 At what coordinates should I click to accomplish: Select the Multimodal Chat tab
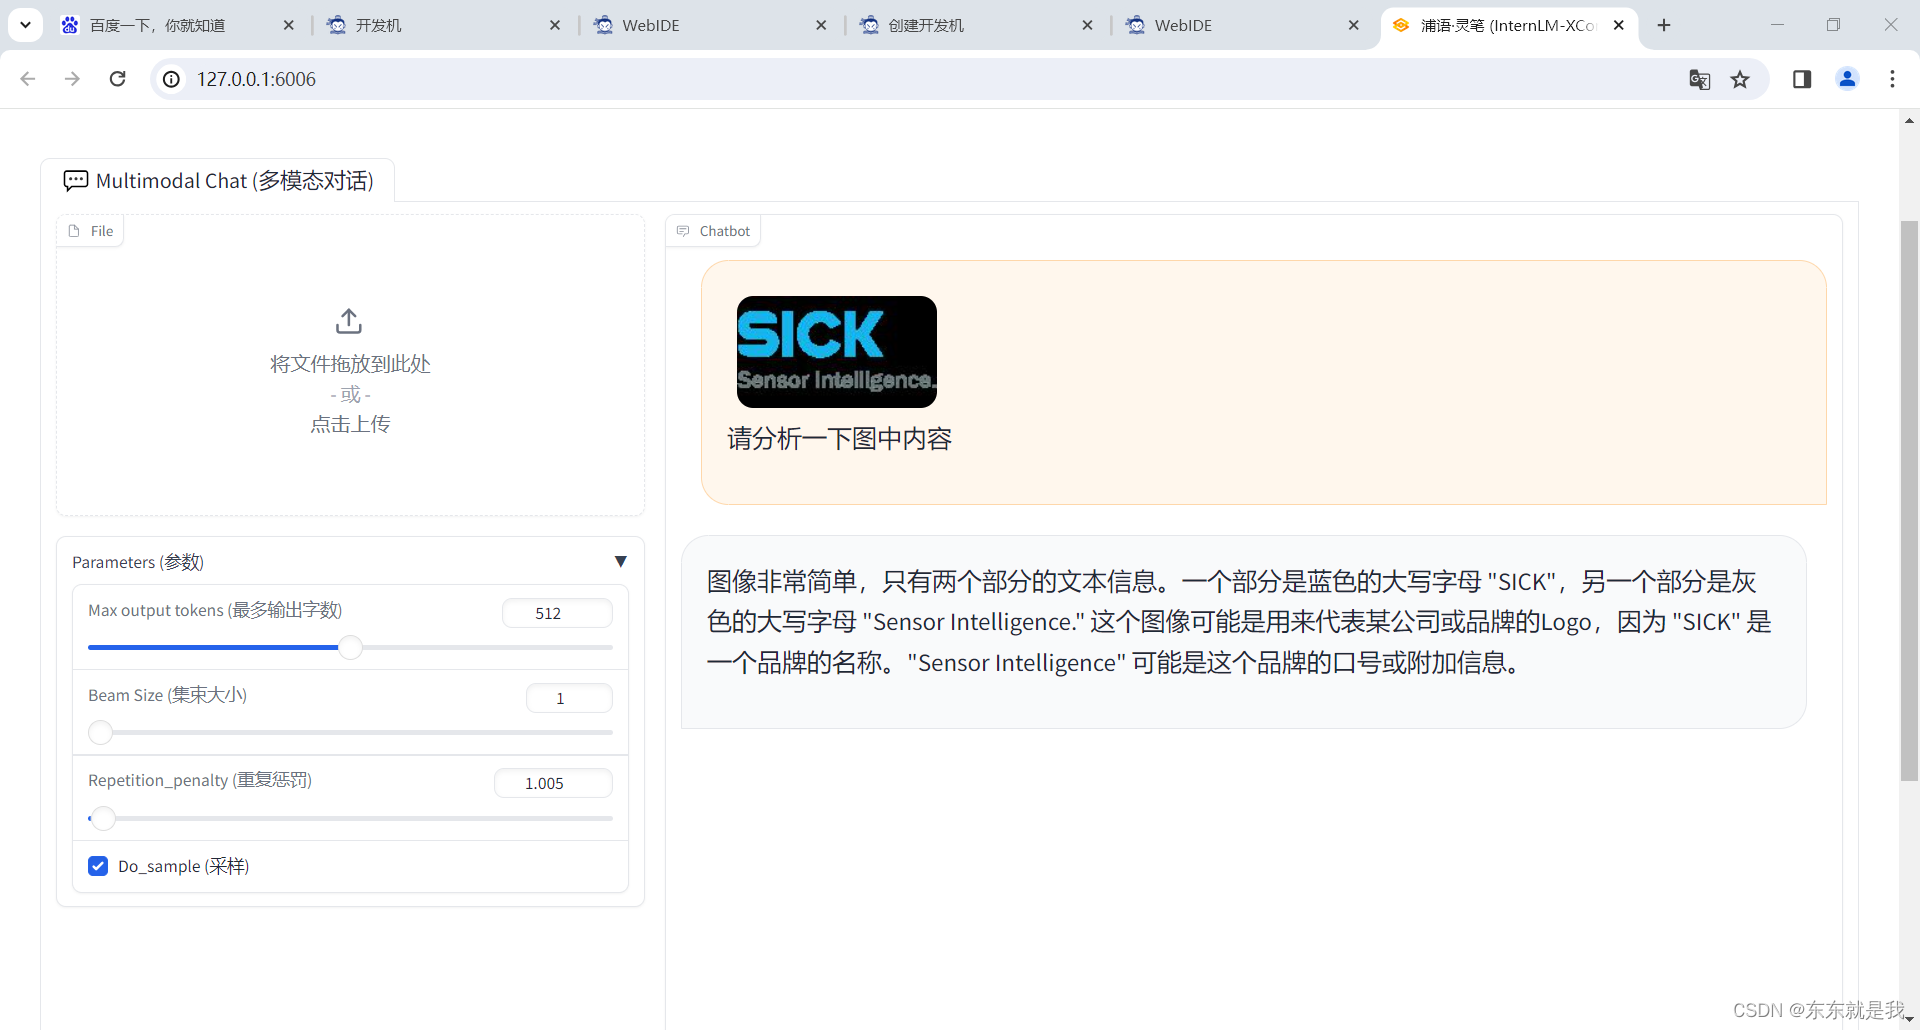coord(218,180)
